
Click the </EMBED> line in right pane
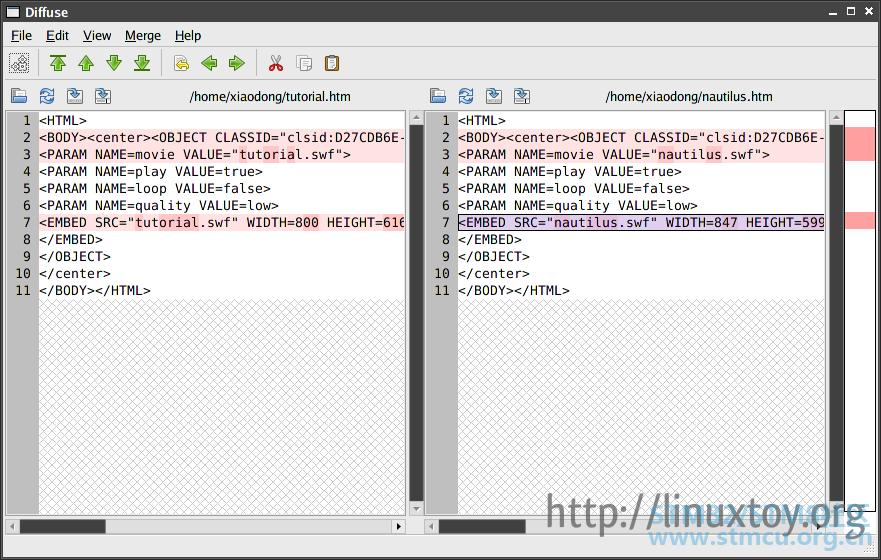pos(641,239)
